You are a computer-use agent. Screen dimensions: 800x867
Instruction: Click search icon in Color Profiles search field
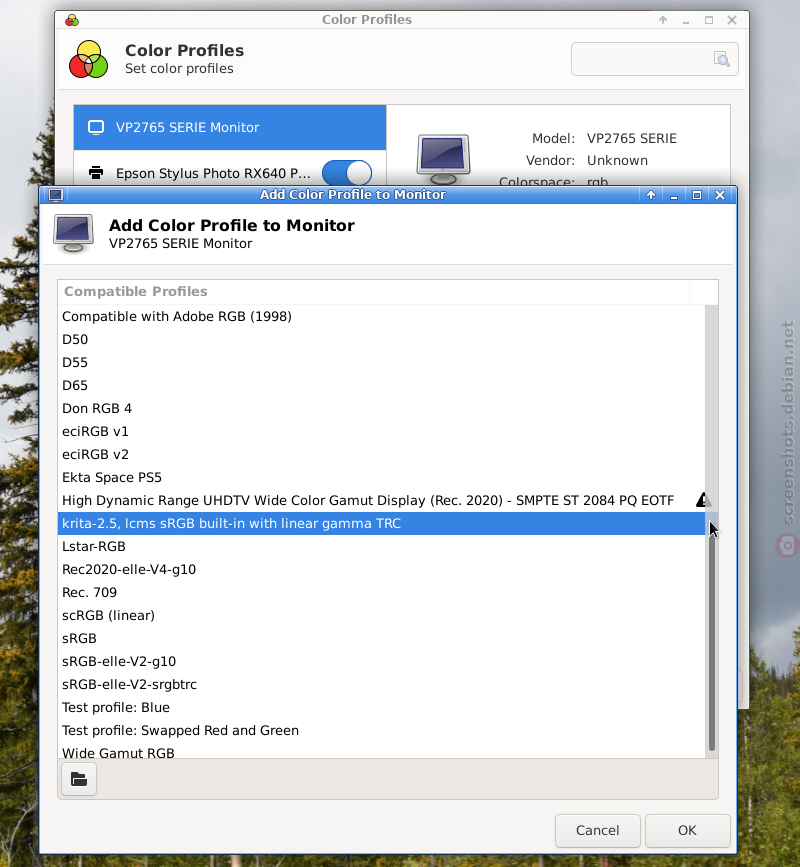pyautogui.click(x=721, y=59)
